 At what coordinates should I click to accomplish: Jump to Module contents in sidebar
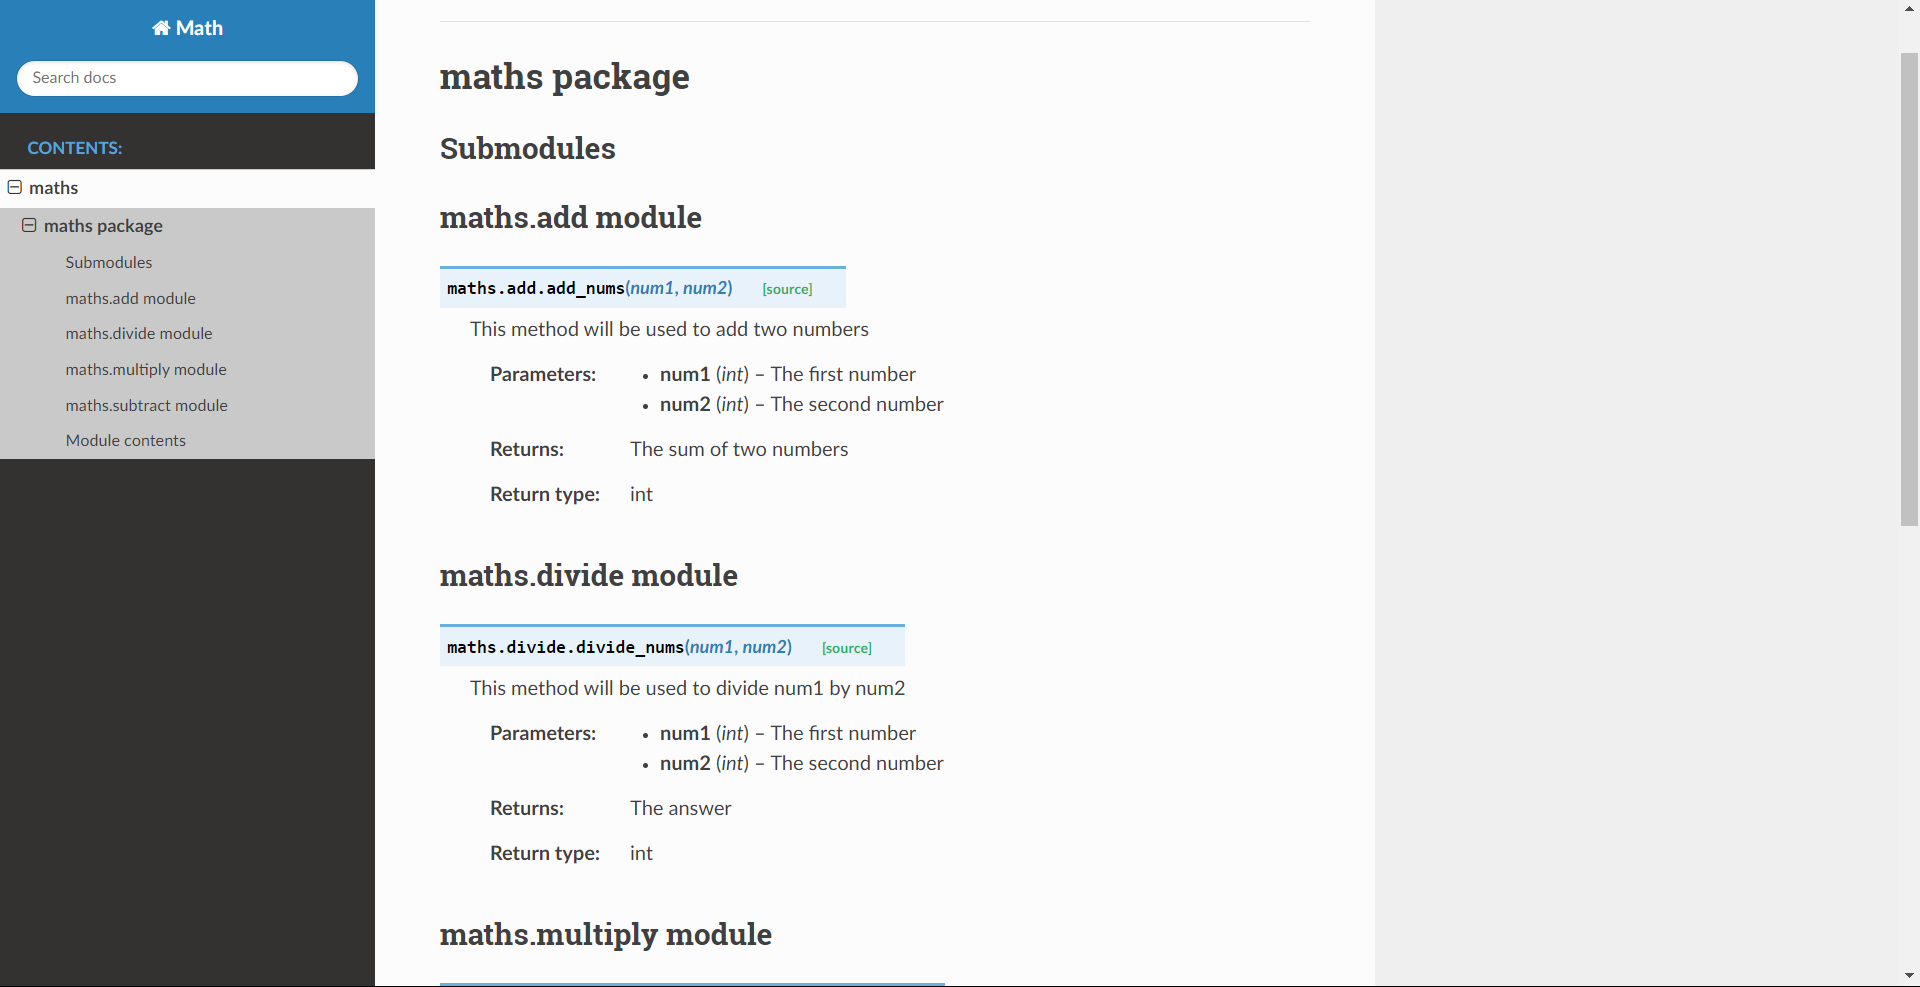coord(126,440)
